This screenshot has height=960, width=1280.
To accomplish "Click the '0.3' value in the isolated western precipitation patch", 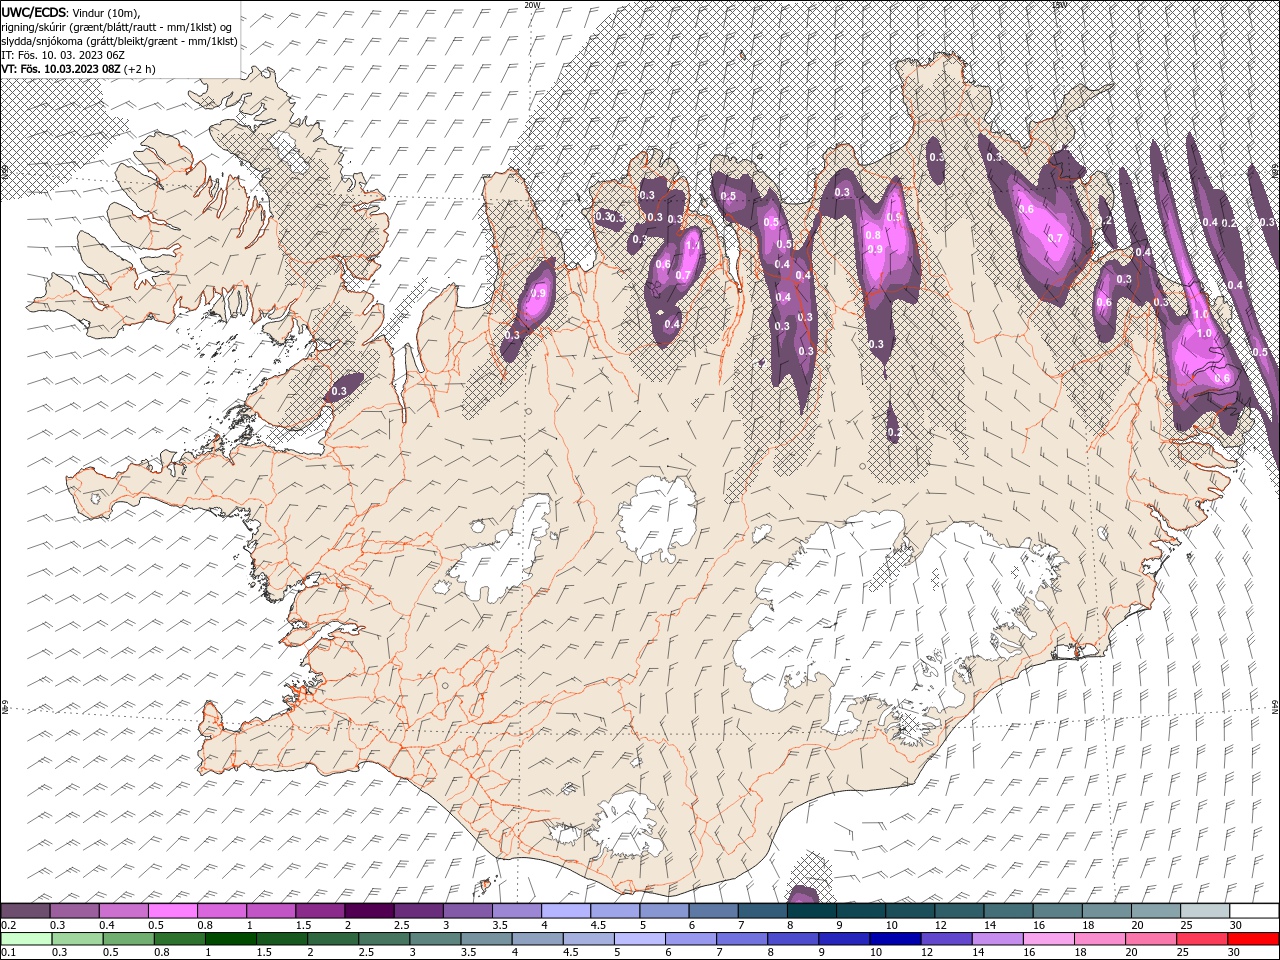I will 339,391.
